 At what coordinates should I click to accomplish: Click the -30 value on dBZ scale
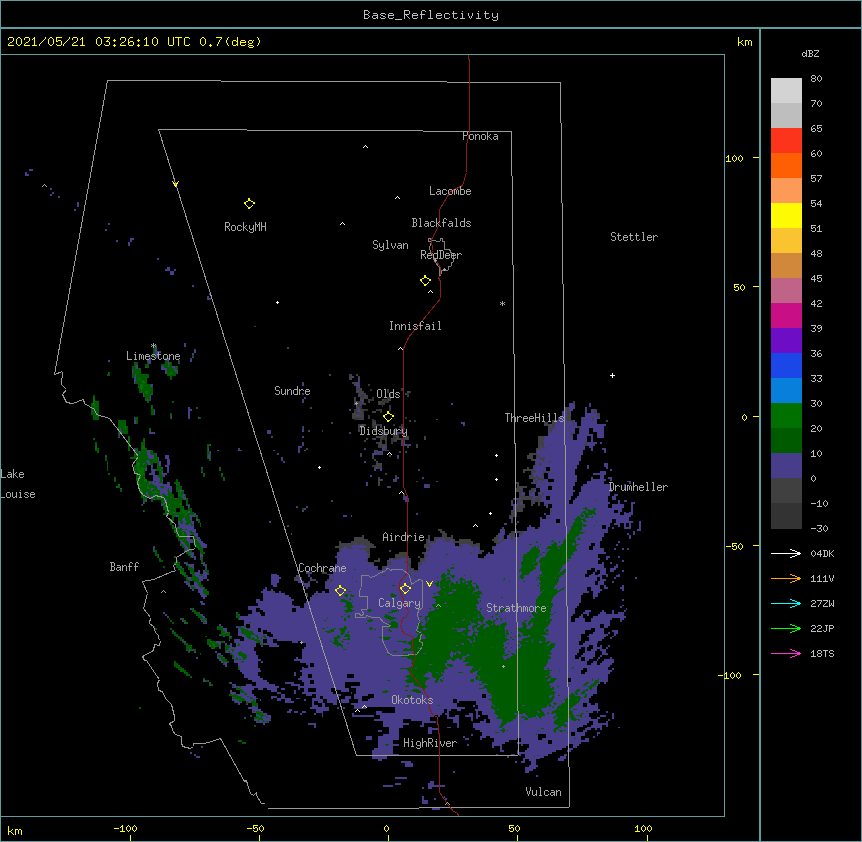coord(819,528)
